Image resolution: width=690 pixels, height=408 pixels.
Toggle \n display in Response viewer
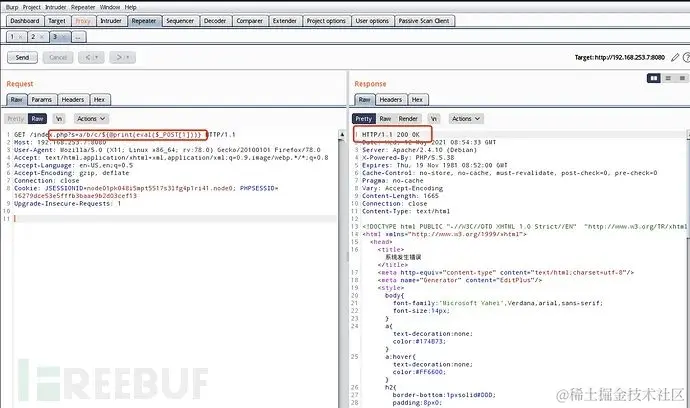click(434, 119)
